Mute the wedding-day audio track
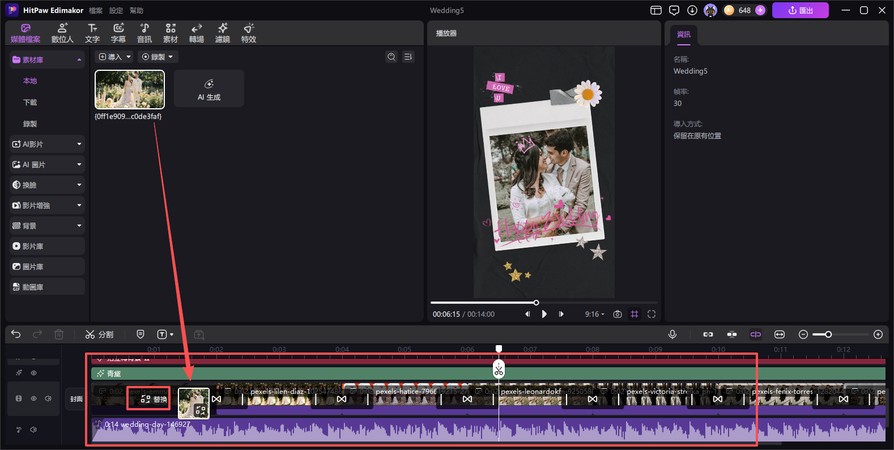The width and height of the screenshot is (894, 450). (x=33, y=430)
